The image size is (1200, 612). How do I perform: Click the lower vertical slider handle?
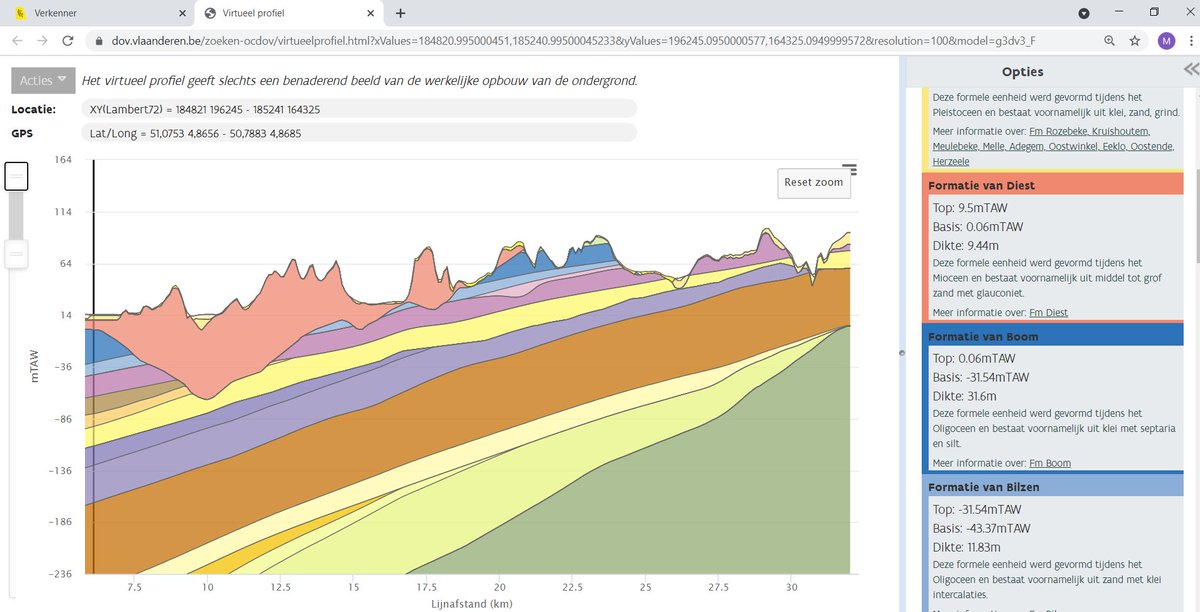click(x=16, y=254)
